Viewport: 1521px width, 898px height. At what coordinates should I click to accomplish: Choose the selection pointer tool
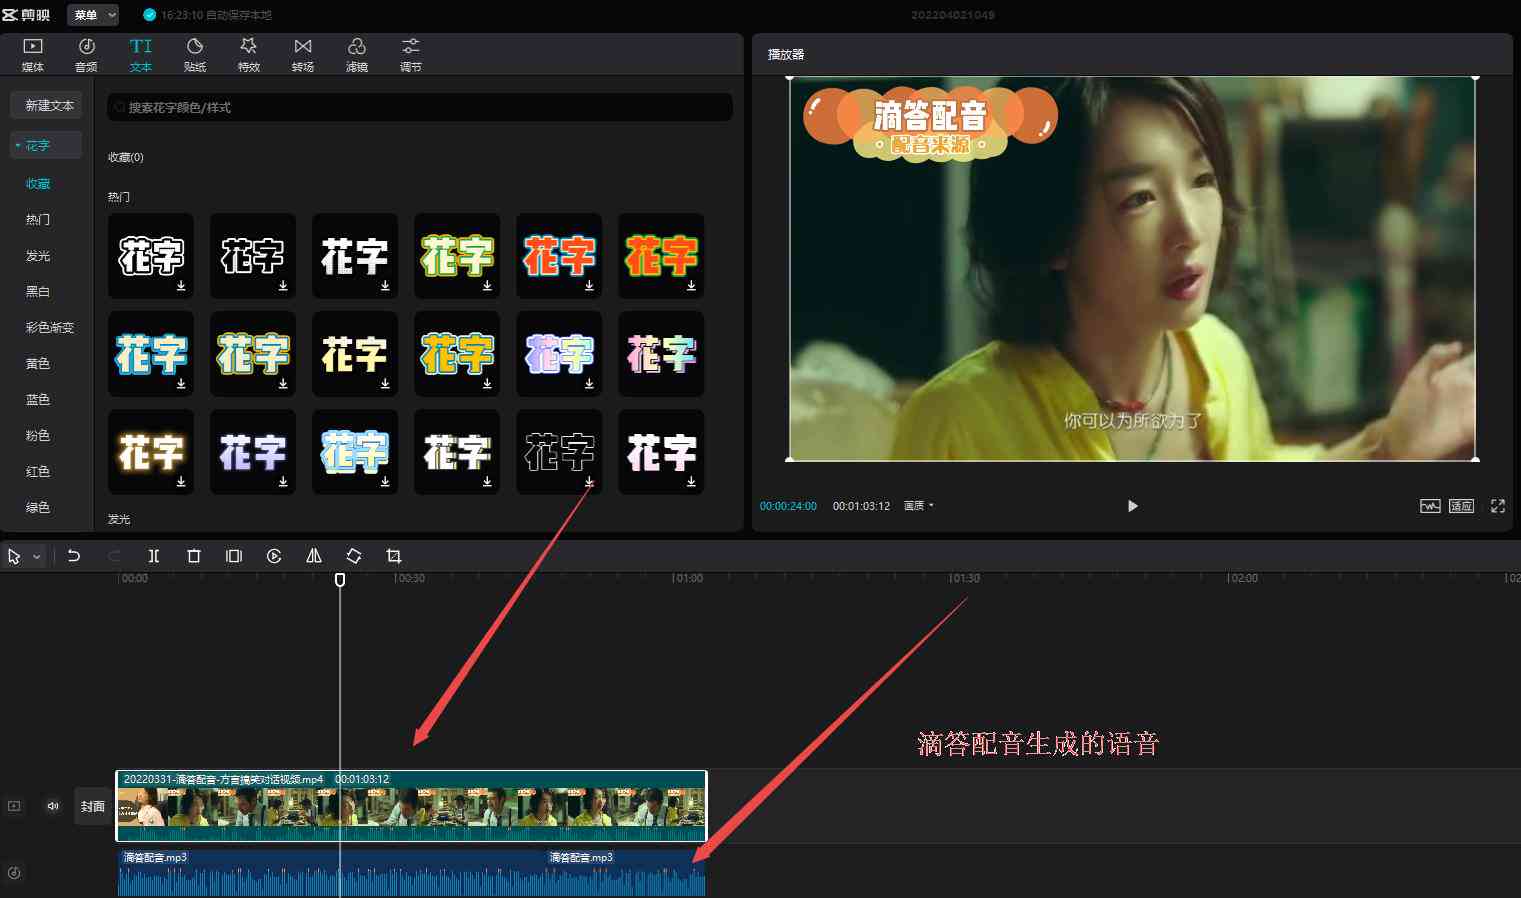(x=14, y=556)
